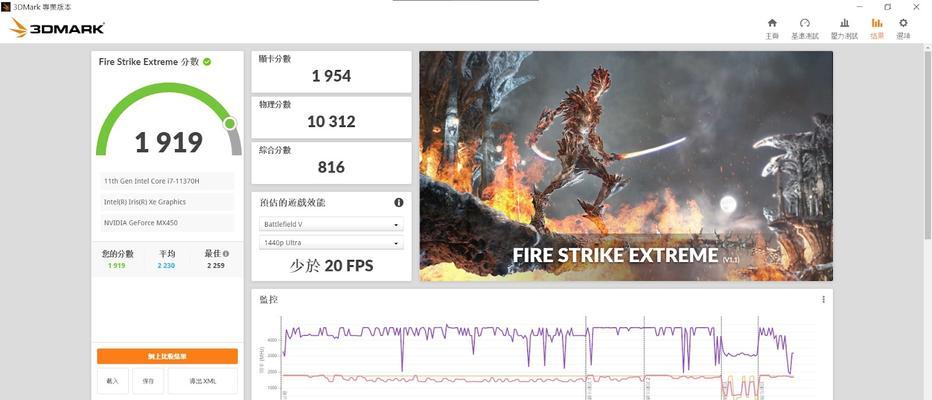
Task: Click the combined score 816 card
Action: click(331, 163)
